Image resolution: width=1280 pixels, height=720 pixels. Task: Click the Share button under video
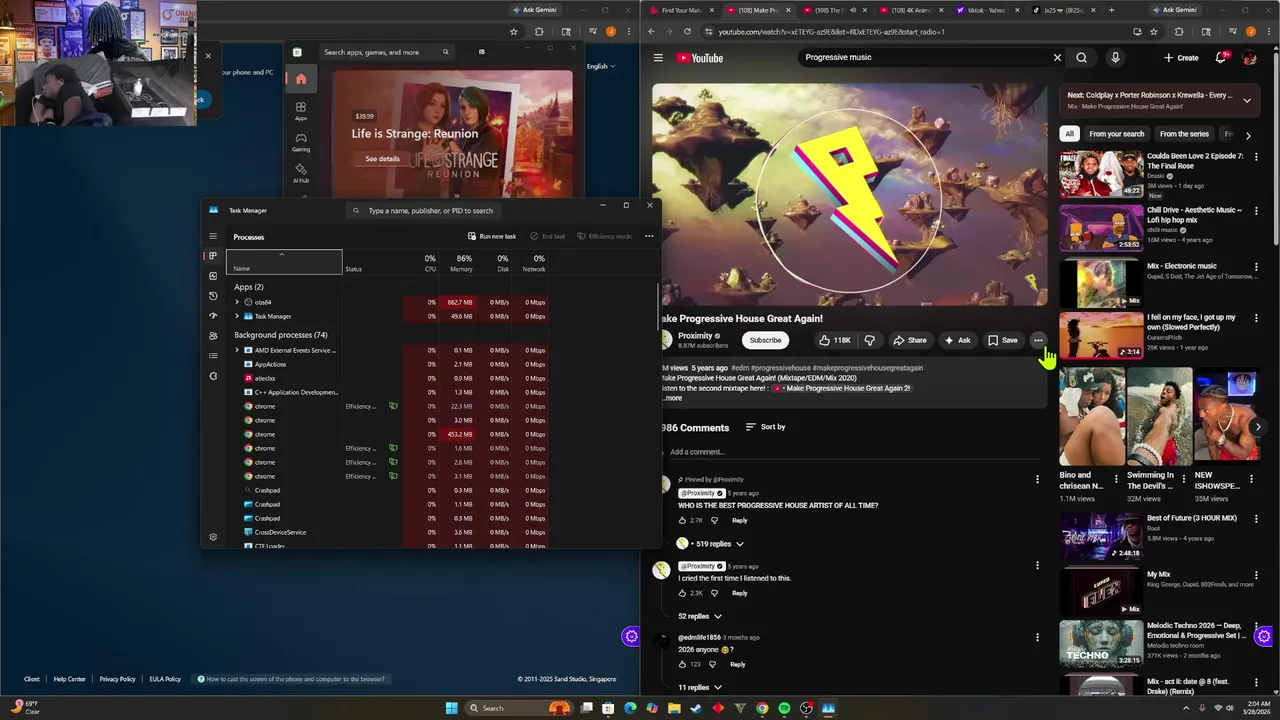tap(910, 340)
